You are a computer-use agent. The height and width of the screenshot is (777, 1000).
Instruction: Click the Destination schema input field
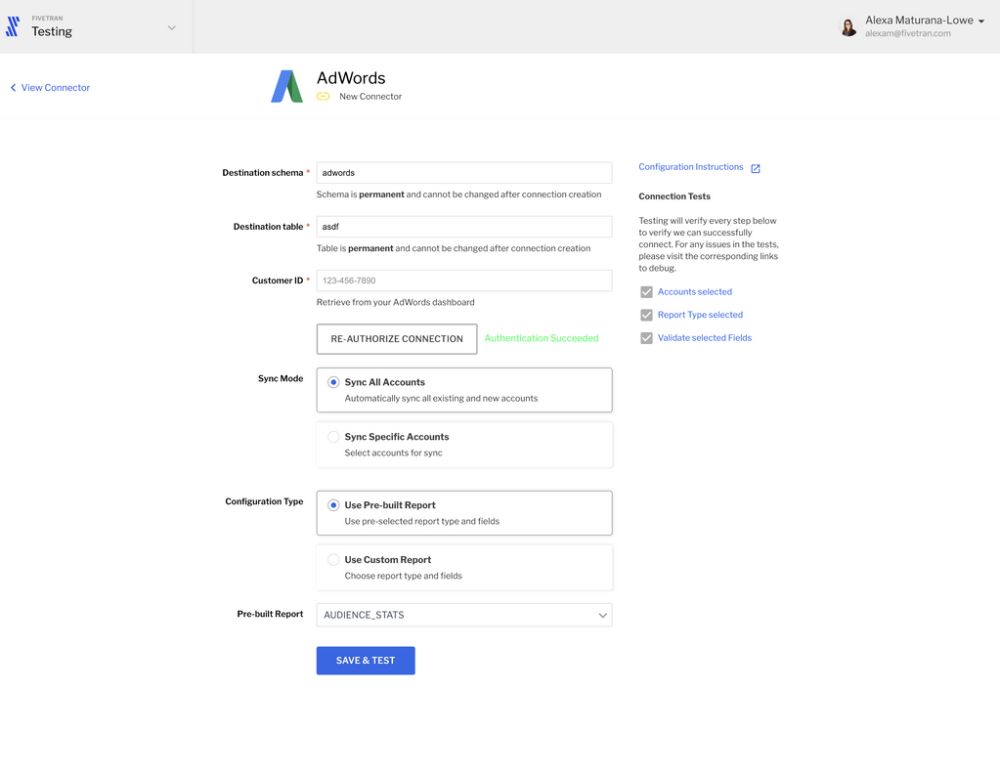coord(464,173)
